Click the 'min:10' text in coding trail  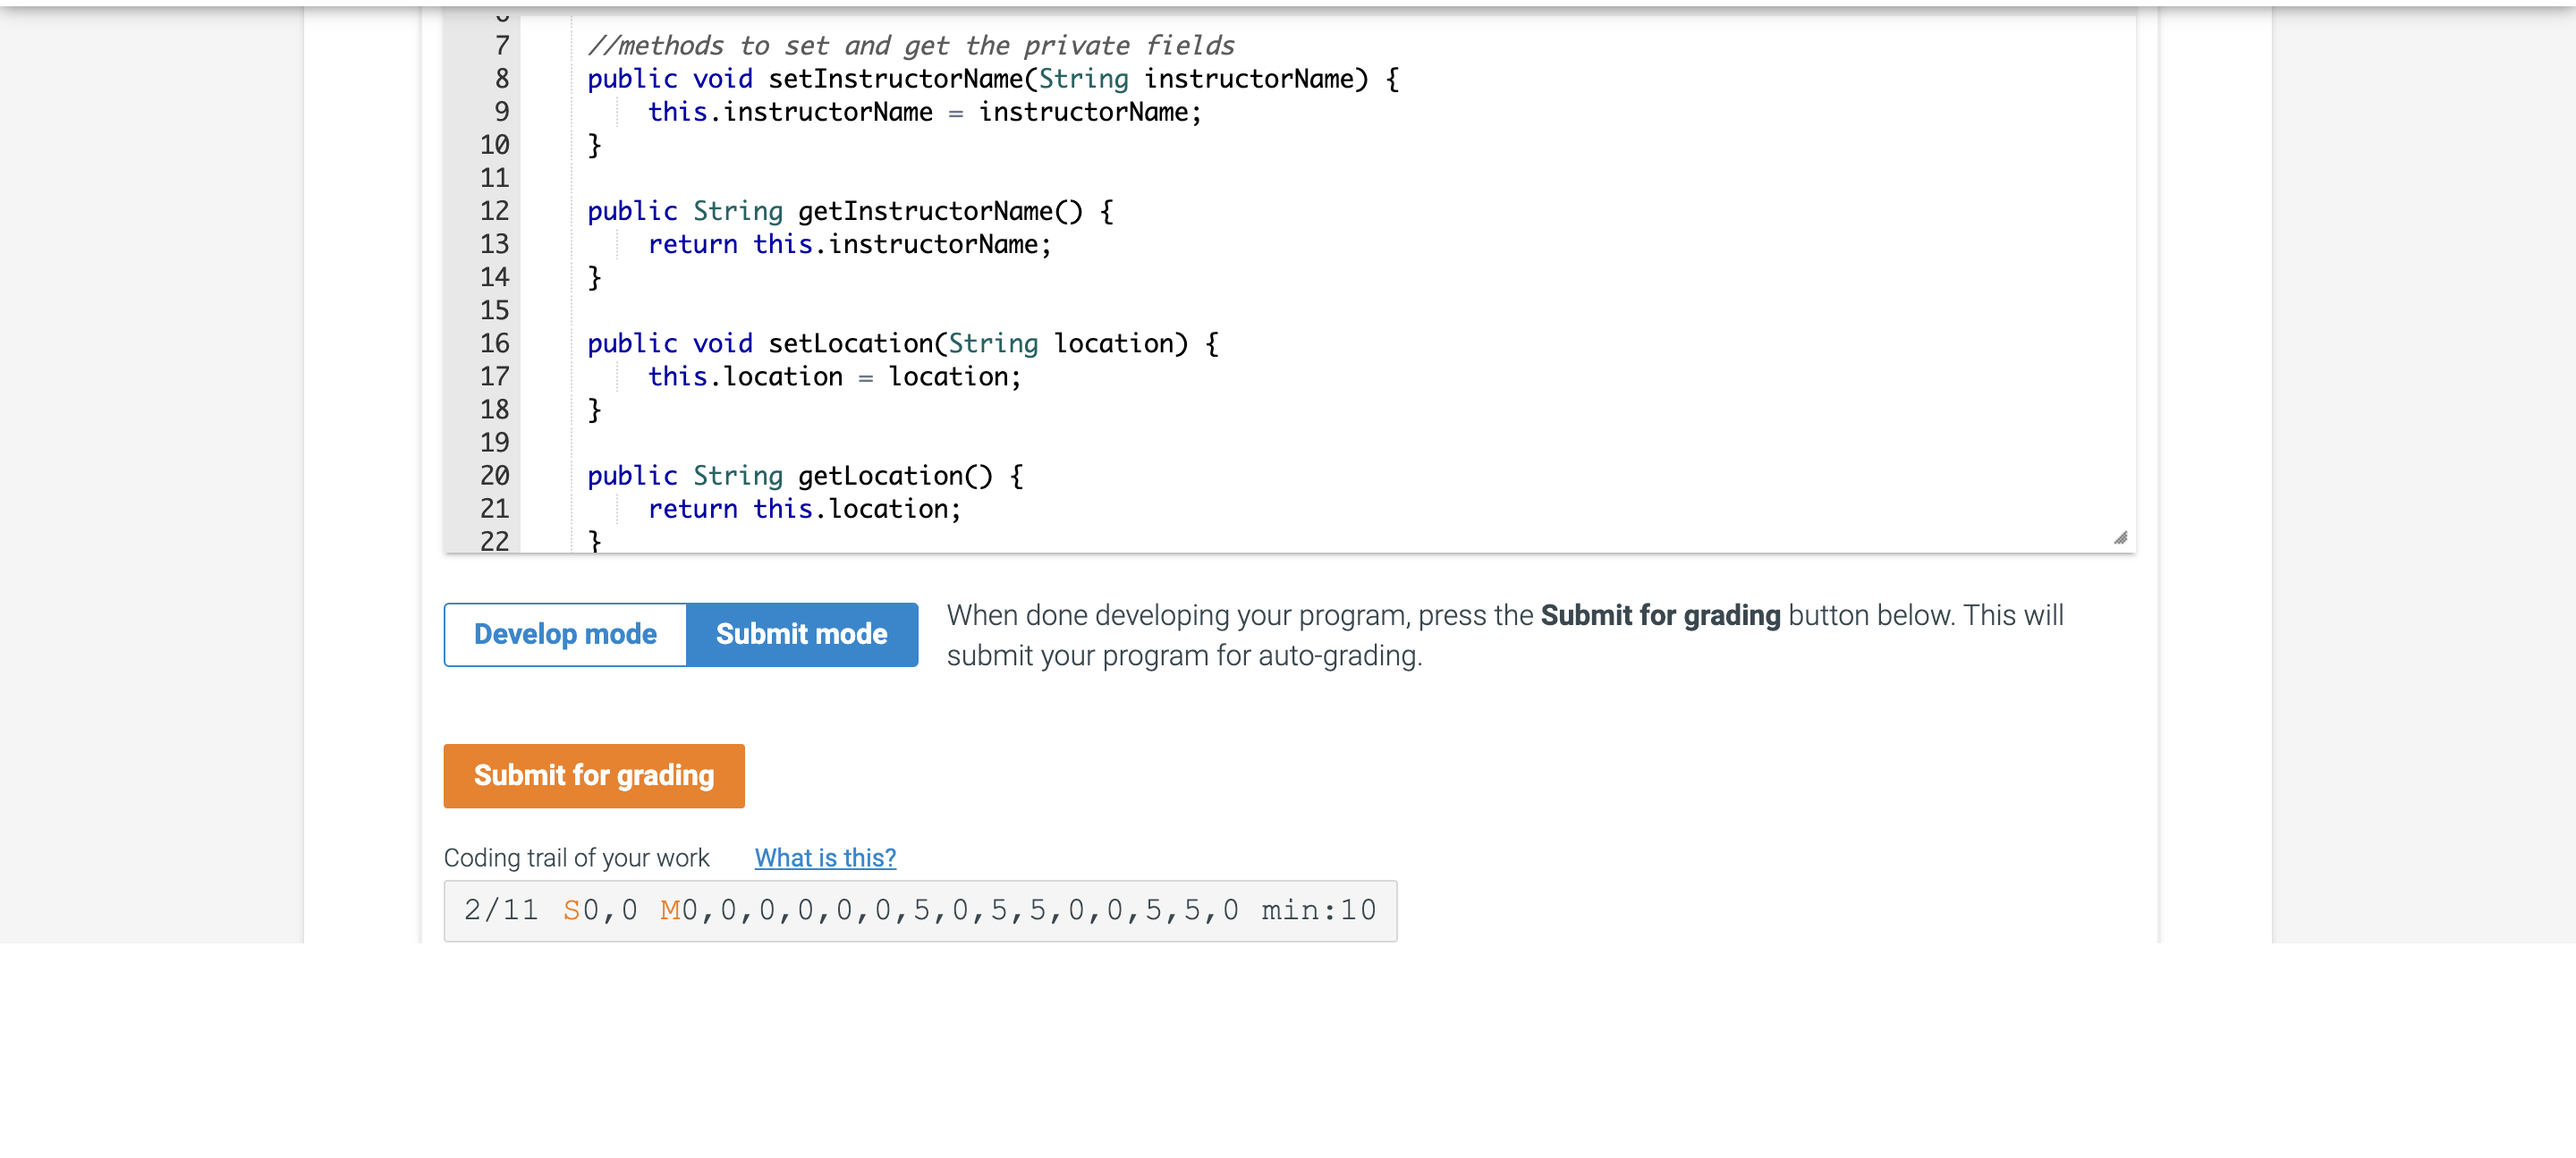(x=1317, y=910)
